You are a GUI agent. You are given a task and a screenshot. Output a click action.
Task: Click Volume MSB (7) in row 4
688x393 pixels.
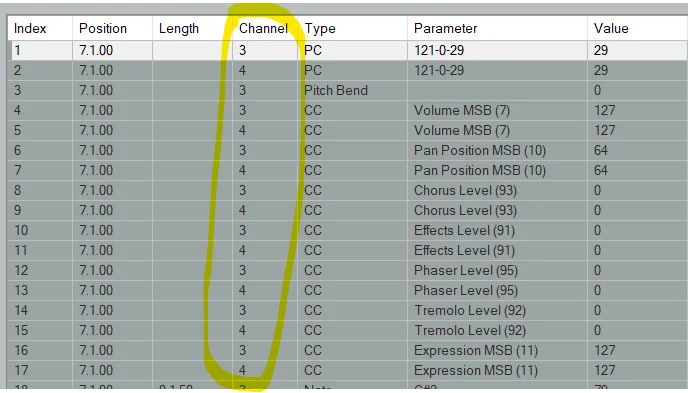[497, 110]
